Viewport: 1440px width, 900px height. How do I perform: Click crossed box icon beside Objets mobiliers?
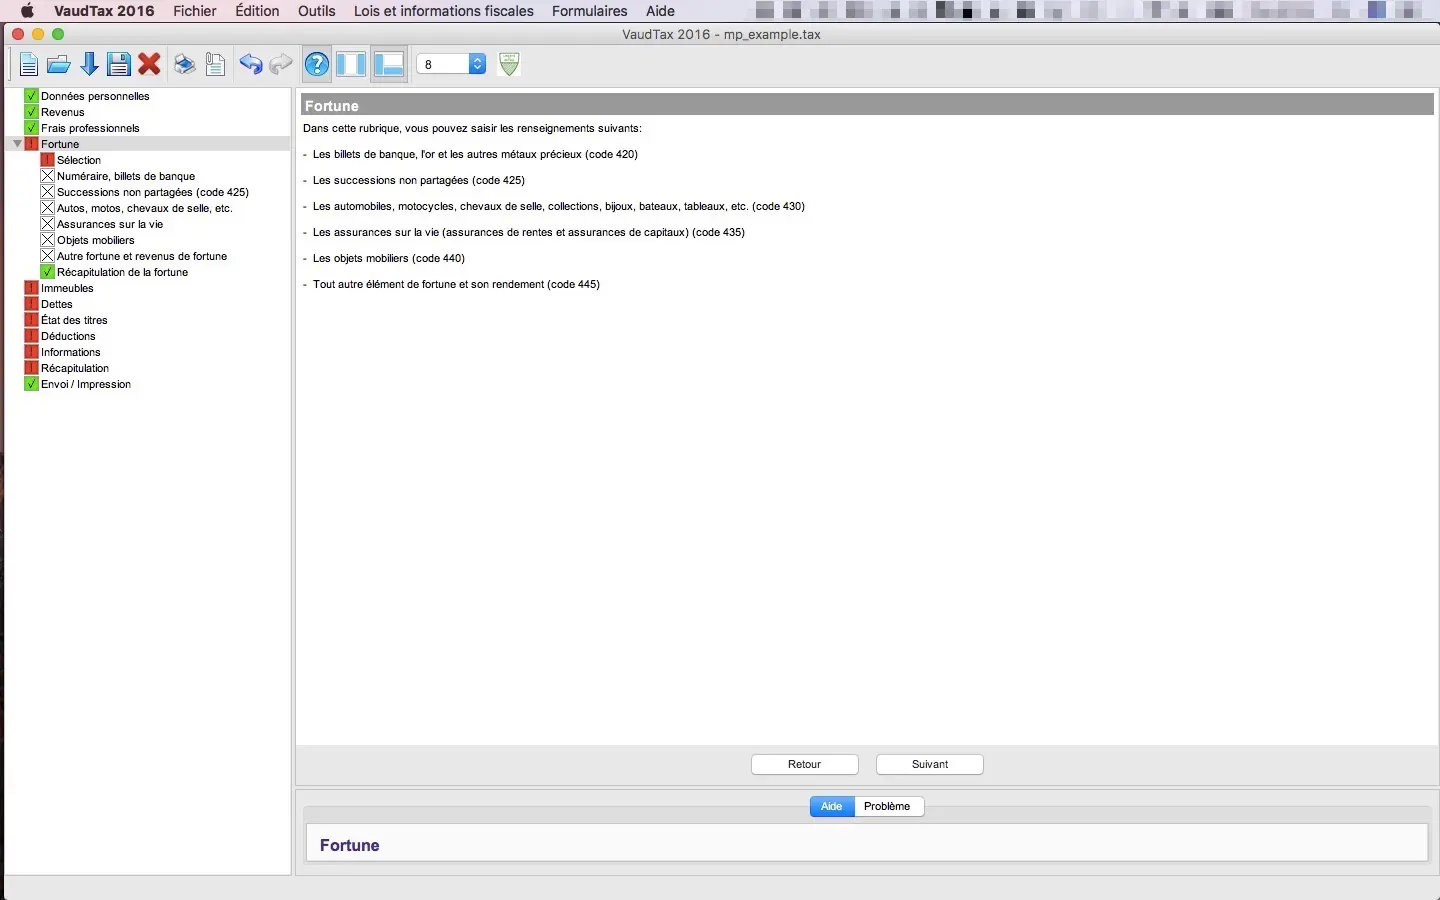[x=47, y=240]
